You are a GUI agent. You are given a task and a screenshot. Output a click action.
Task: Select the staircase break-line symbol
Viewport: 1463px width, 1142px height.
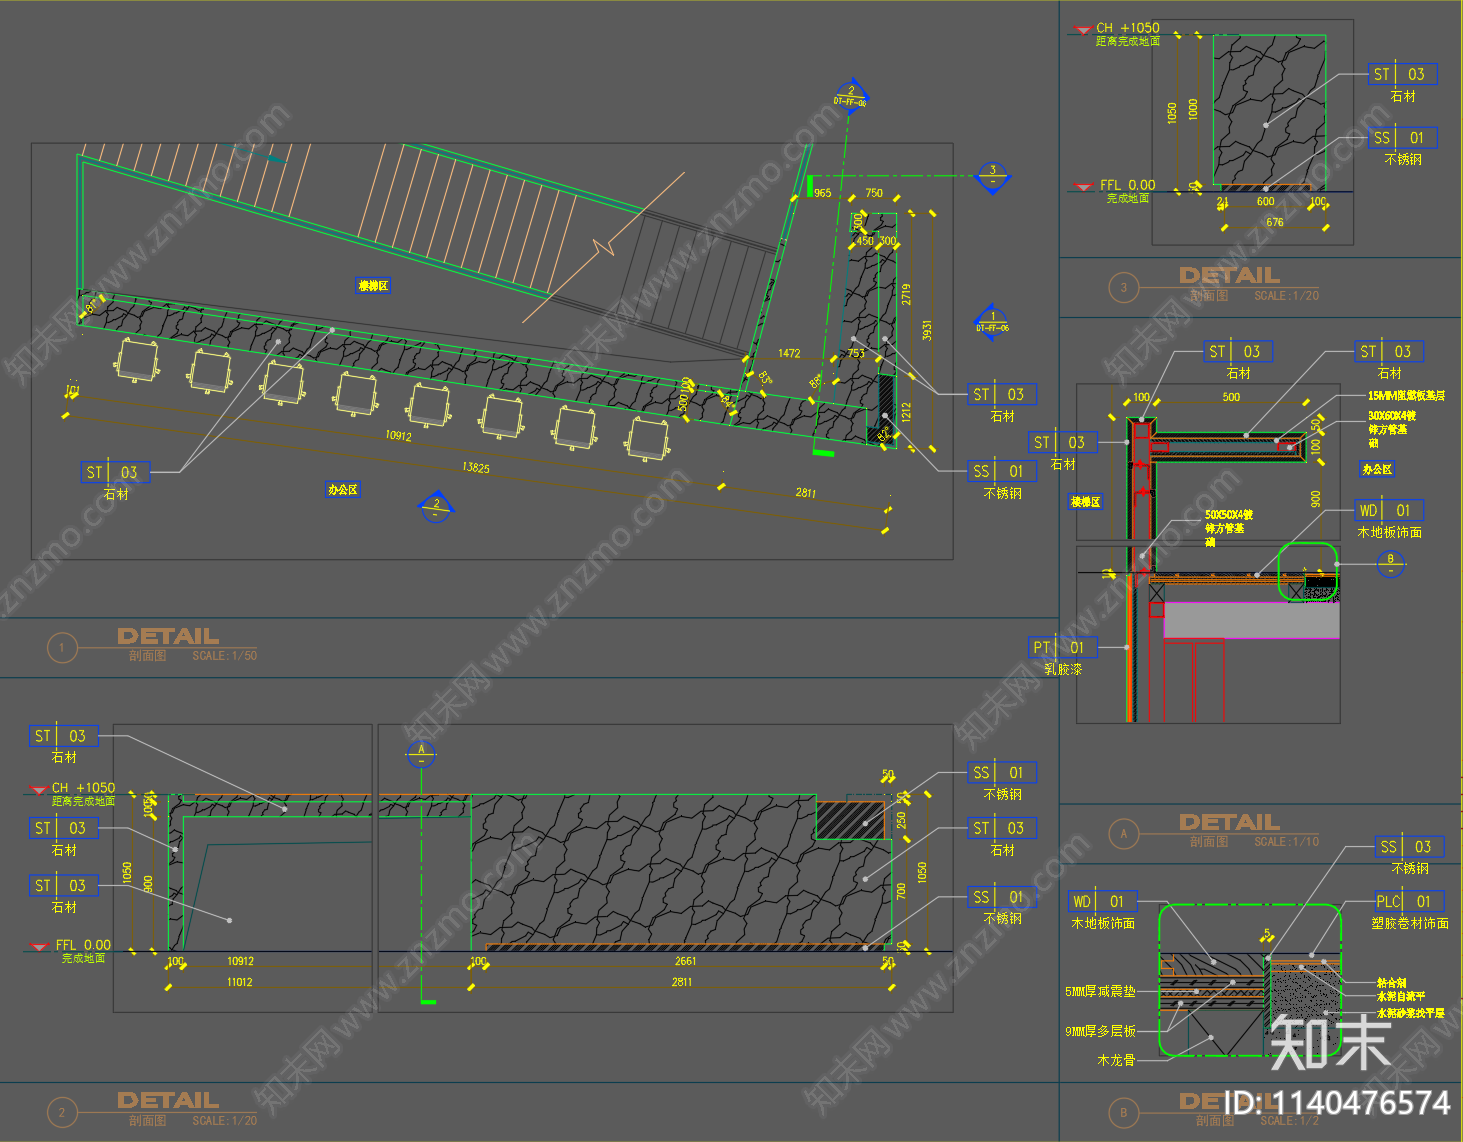pos(603,246)
